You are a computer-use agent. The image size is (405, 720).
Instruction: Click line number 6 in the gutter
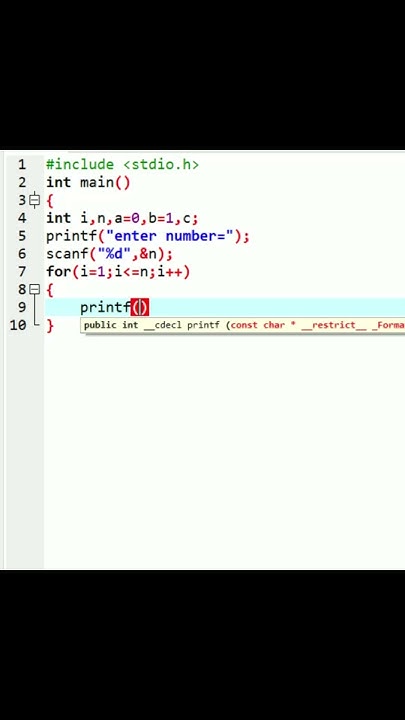pyautogui.click(x=22, y=254)
